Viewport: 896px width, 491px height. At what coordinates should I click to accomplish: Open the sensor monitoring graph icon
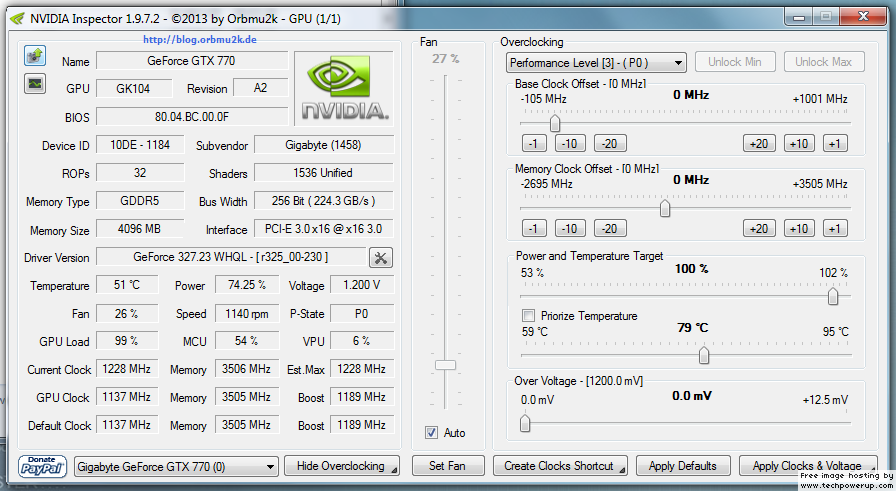[x=35, y=84]
